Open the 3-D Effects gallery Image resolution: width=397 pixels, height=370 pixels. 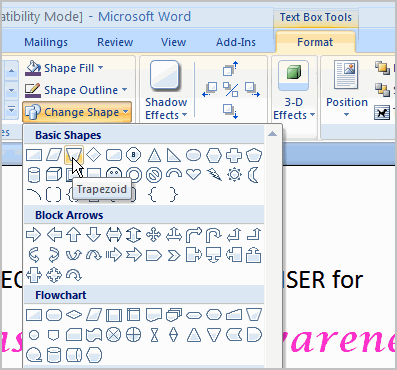294,89
